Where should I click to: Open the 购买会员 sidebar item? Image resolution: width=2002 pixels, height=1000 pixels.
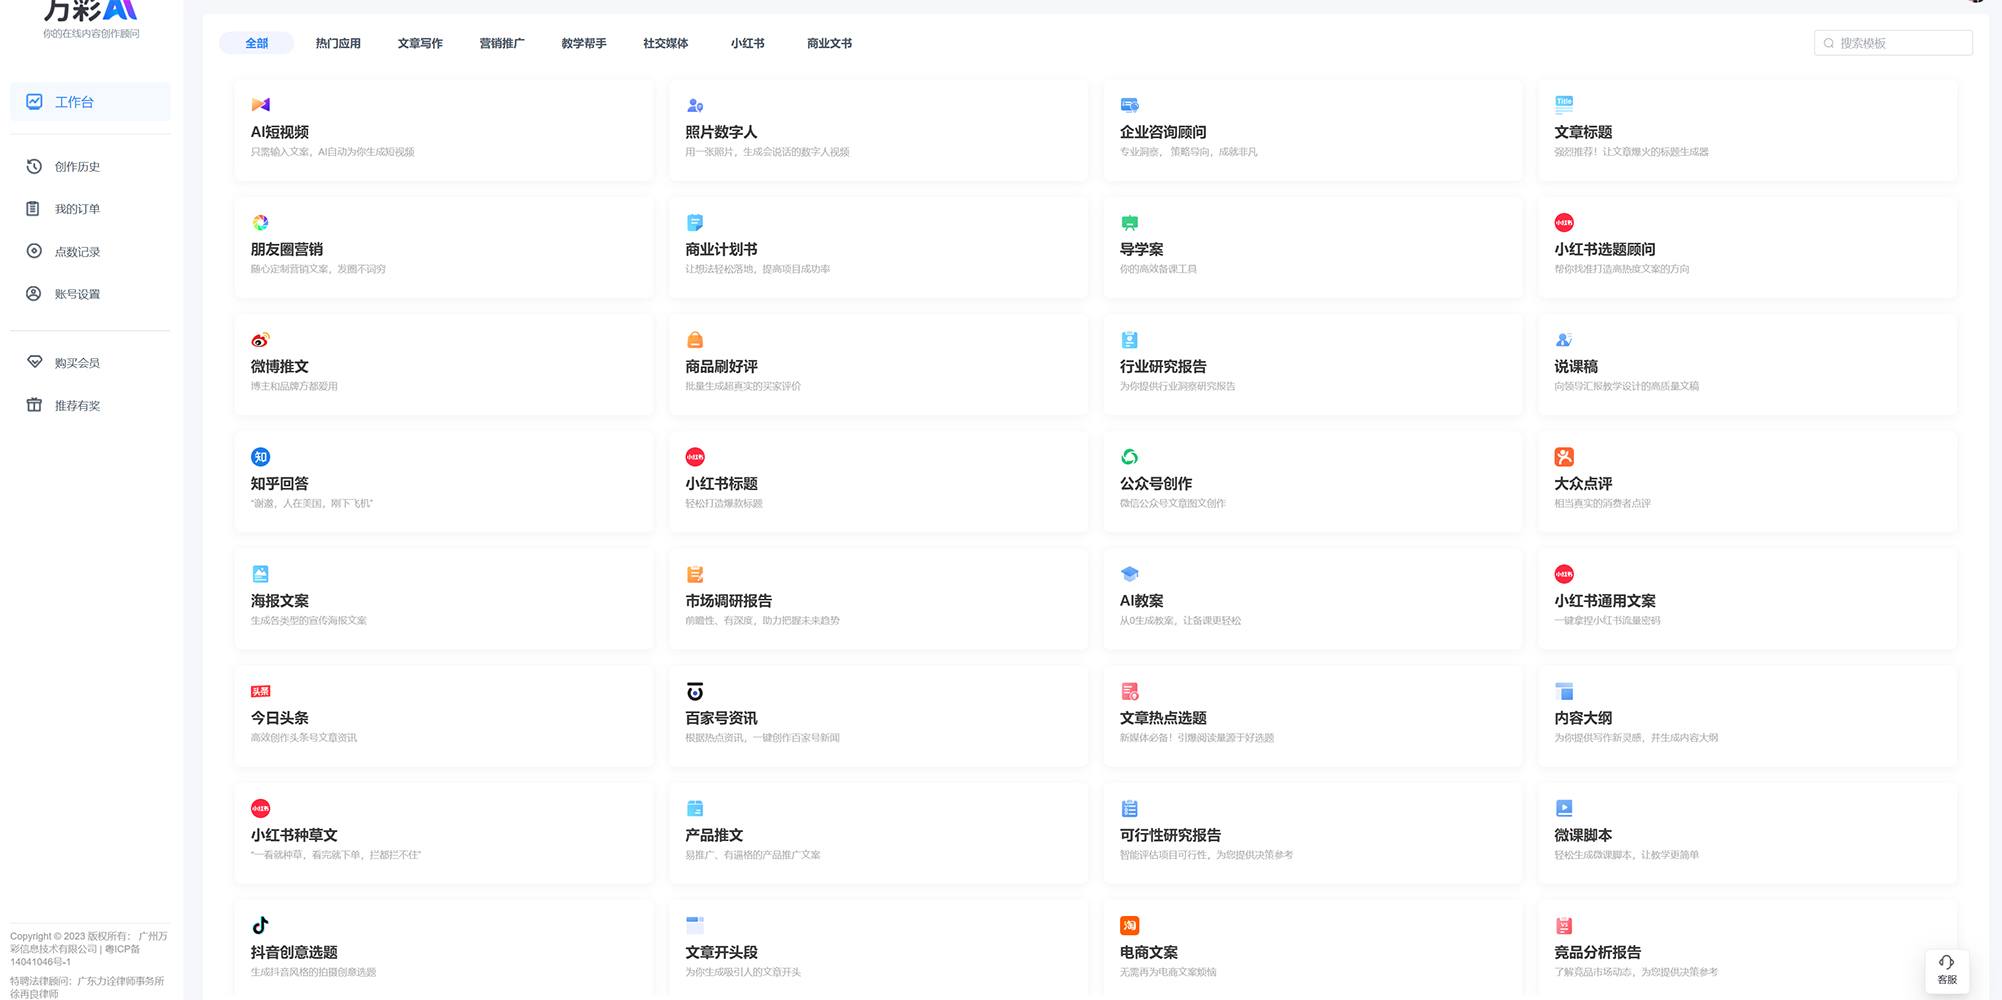(x=77, y=363)
